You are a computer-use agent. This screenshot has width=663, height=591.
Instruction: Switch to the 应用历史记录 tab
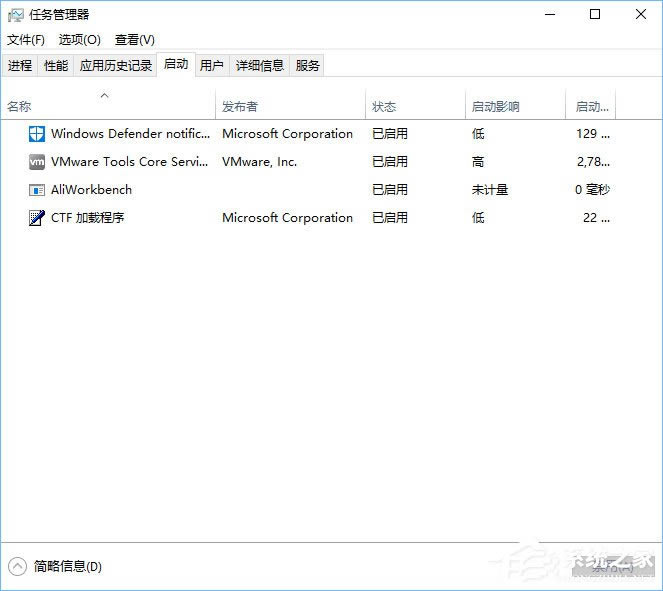click(115, 66)
